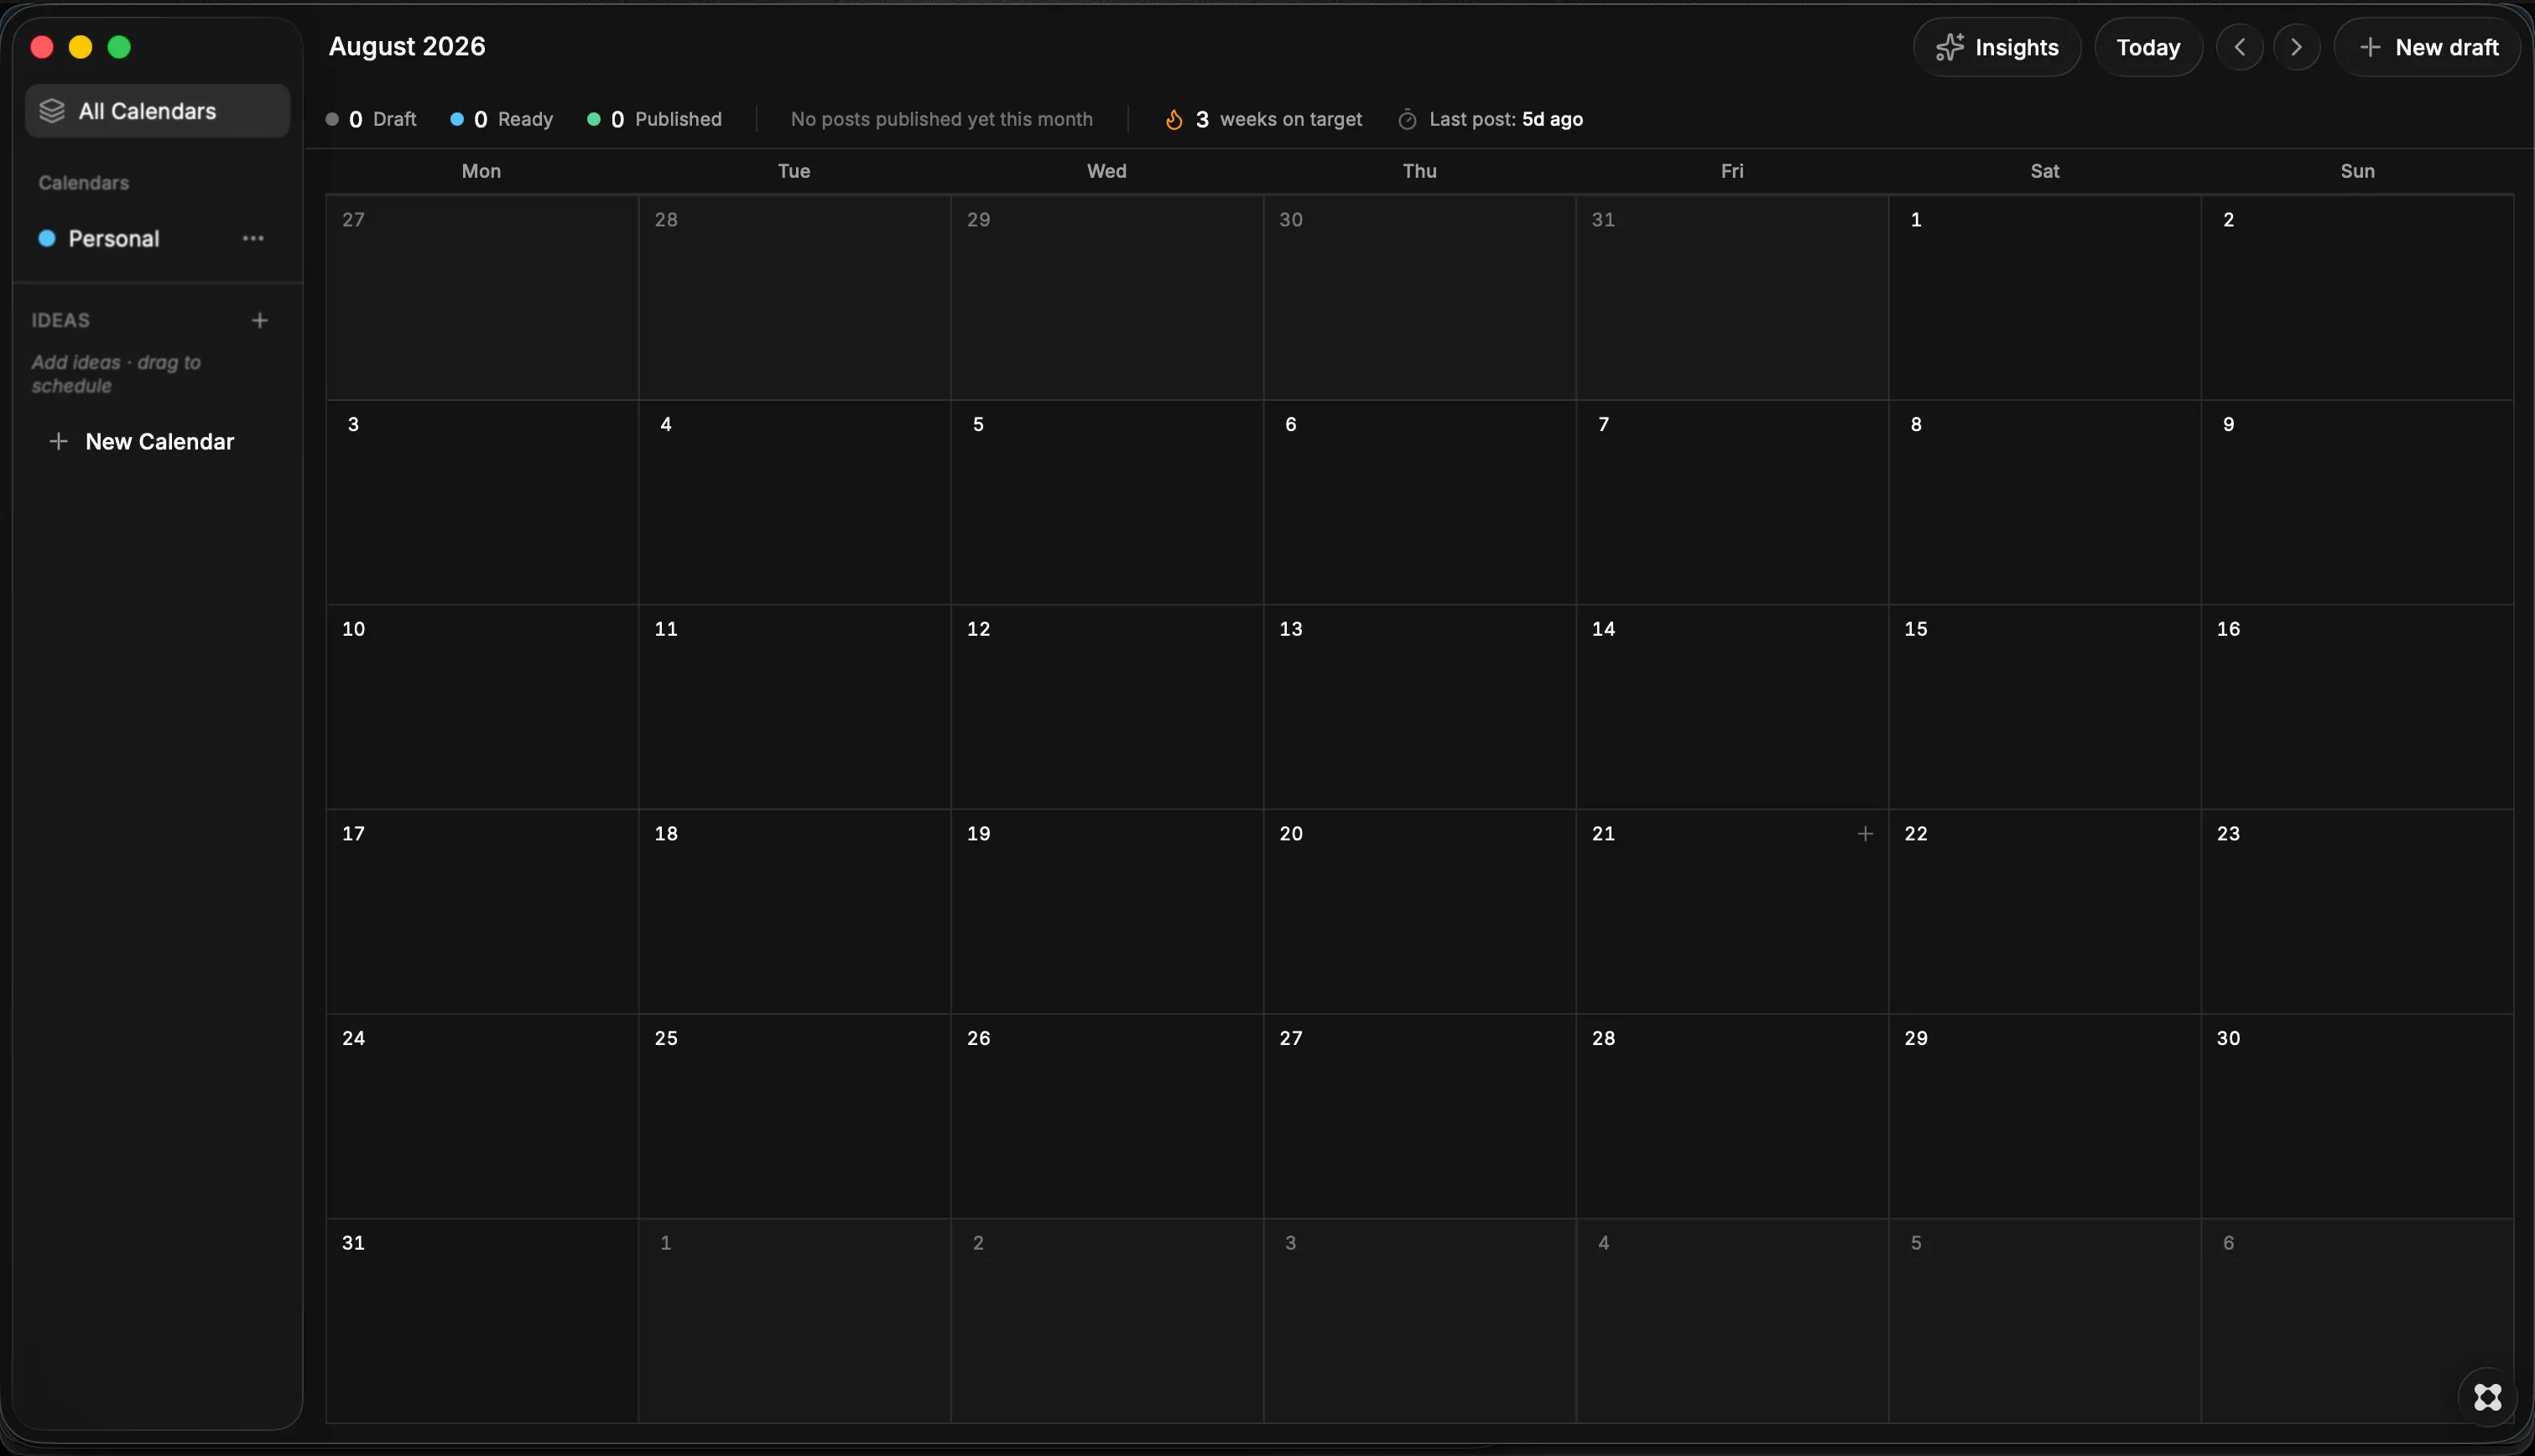Viewport: 2535px width, 1456px height.
Task: Select July 27 day cell
Action: [x=482, y=297]
